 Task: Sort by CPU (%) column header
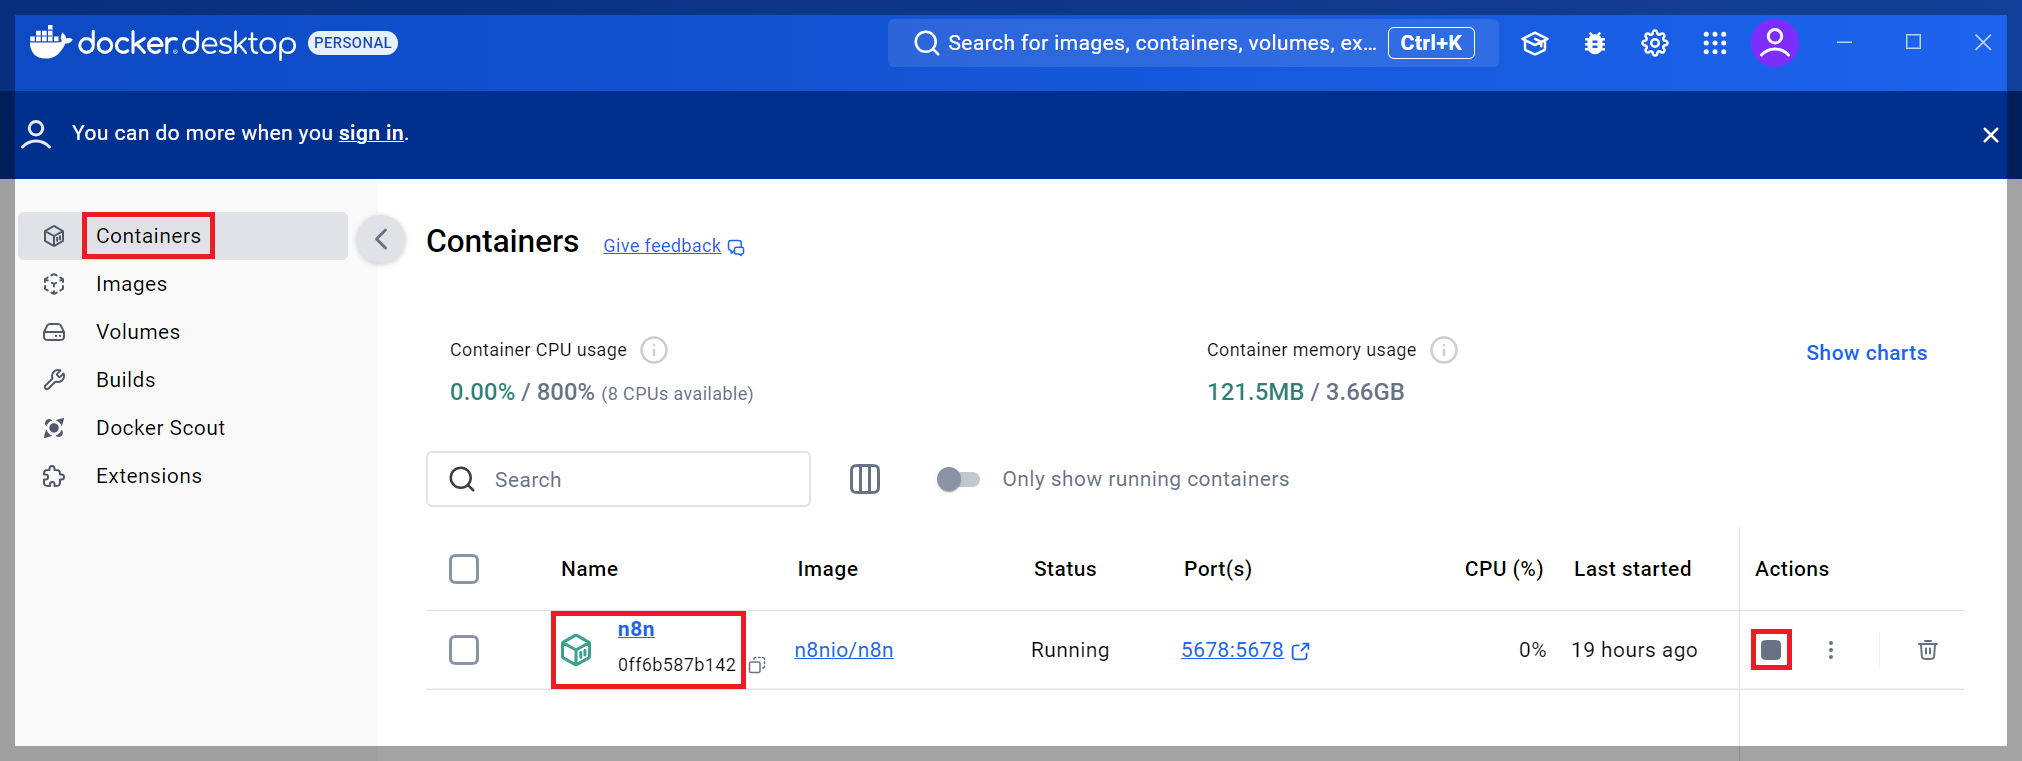pyautogui.click(x=1504, y=569)
